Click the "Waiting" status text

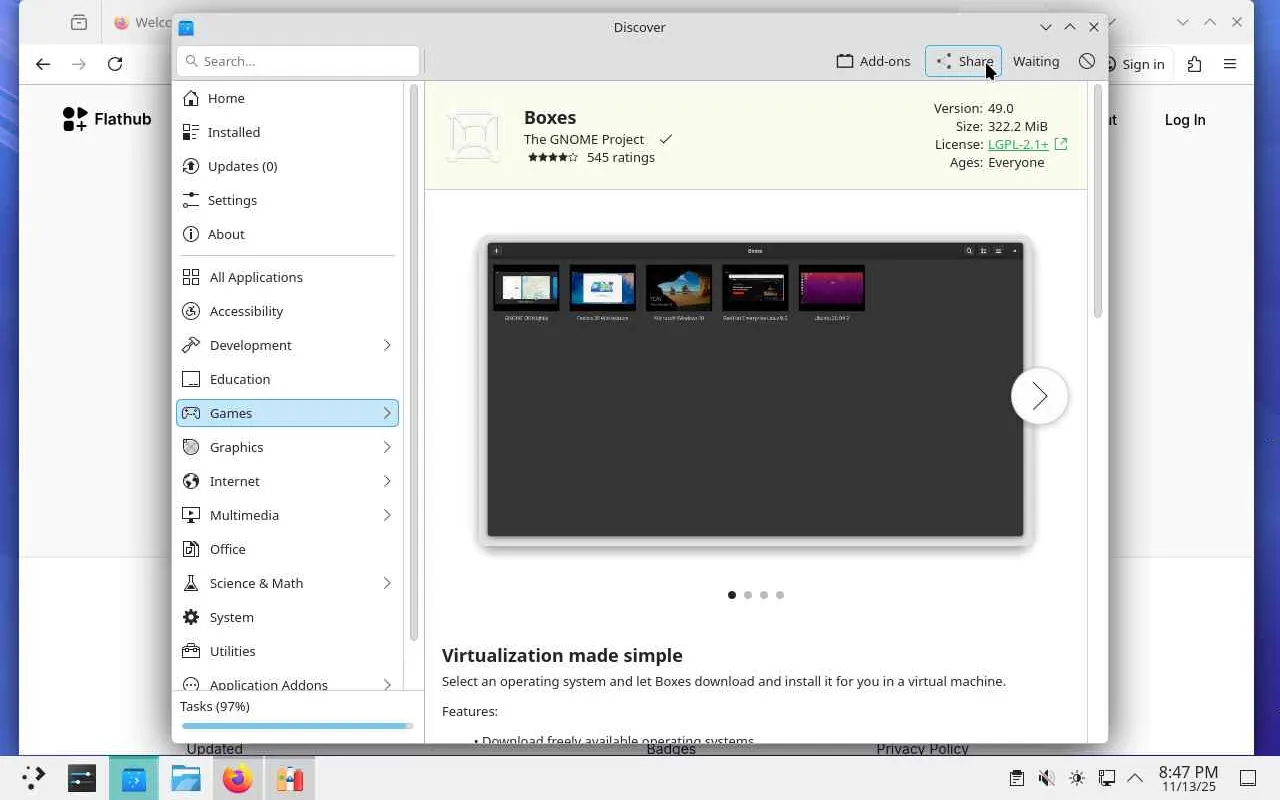[1036, 61]
